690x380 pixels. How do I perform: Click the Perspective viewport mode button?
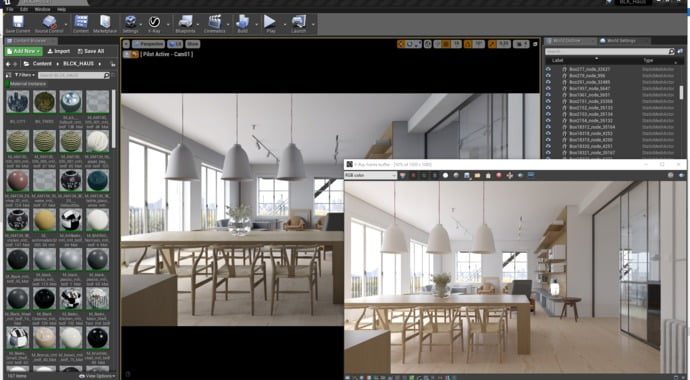(x=148, y=44)
